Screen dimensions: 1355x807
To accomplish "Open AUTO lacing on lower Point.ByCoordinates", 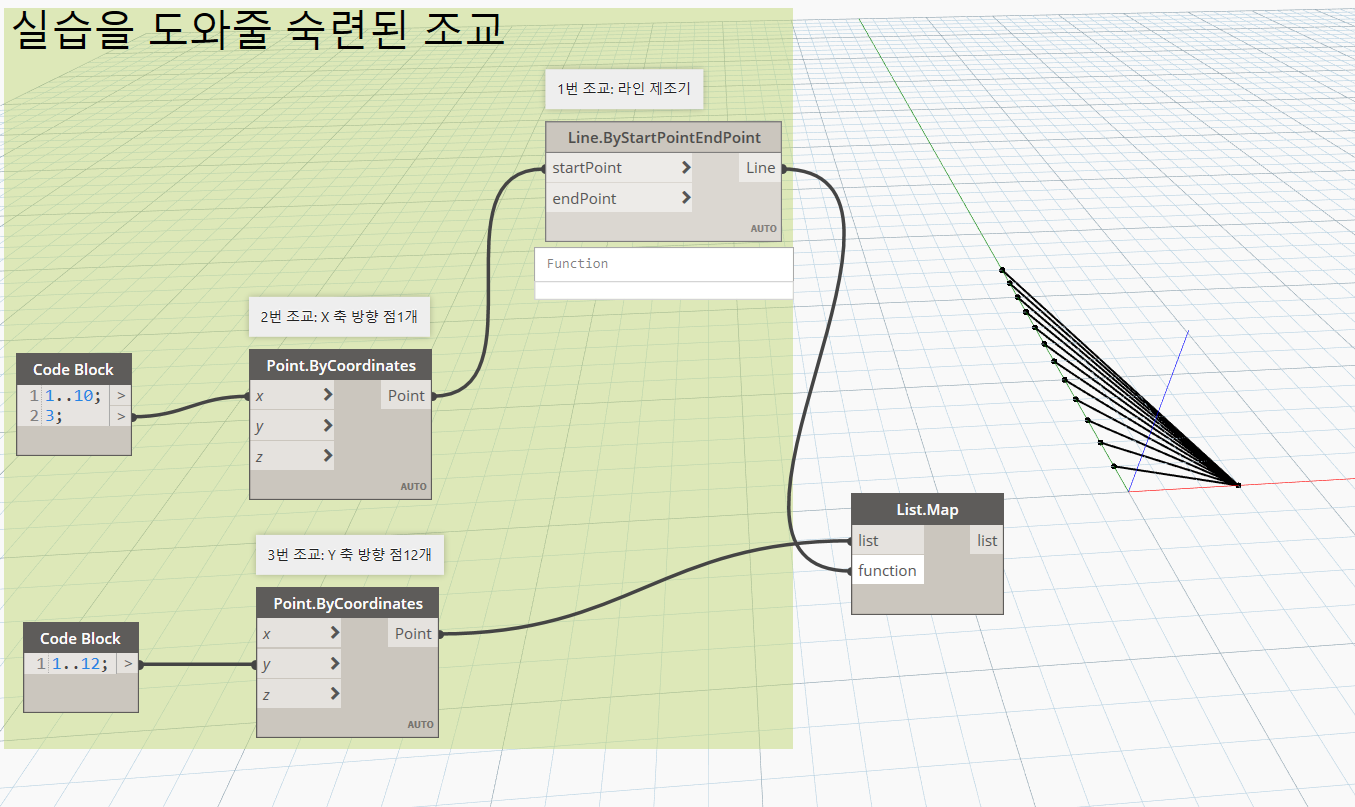I will point(420,725).
